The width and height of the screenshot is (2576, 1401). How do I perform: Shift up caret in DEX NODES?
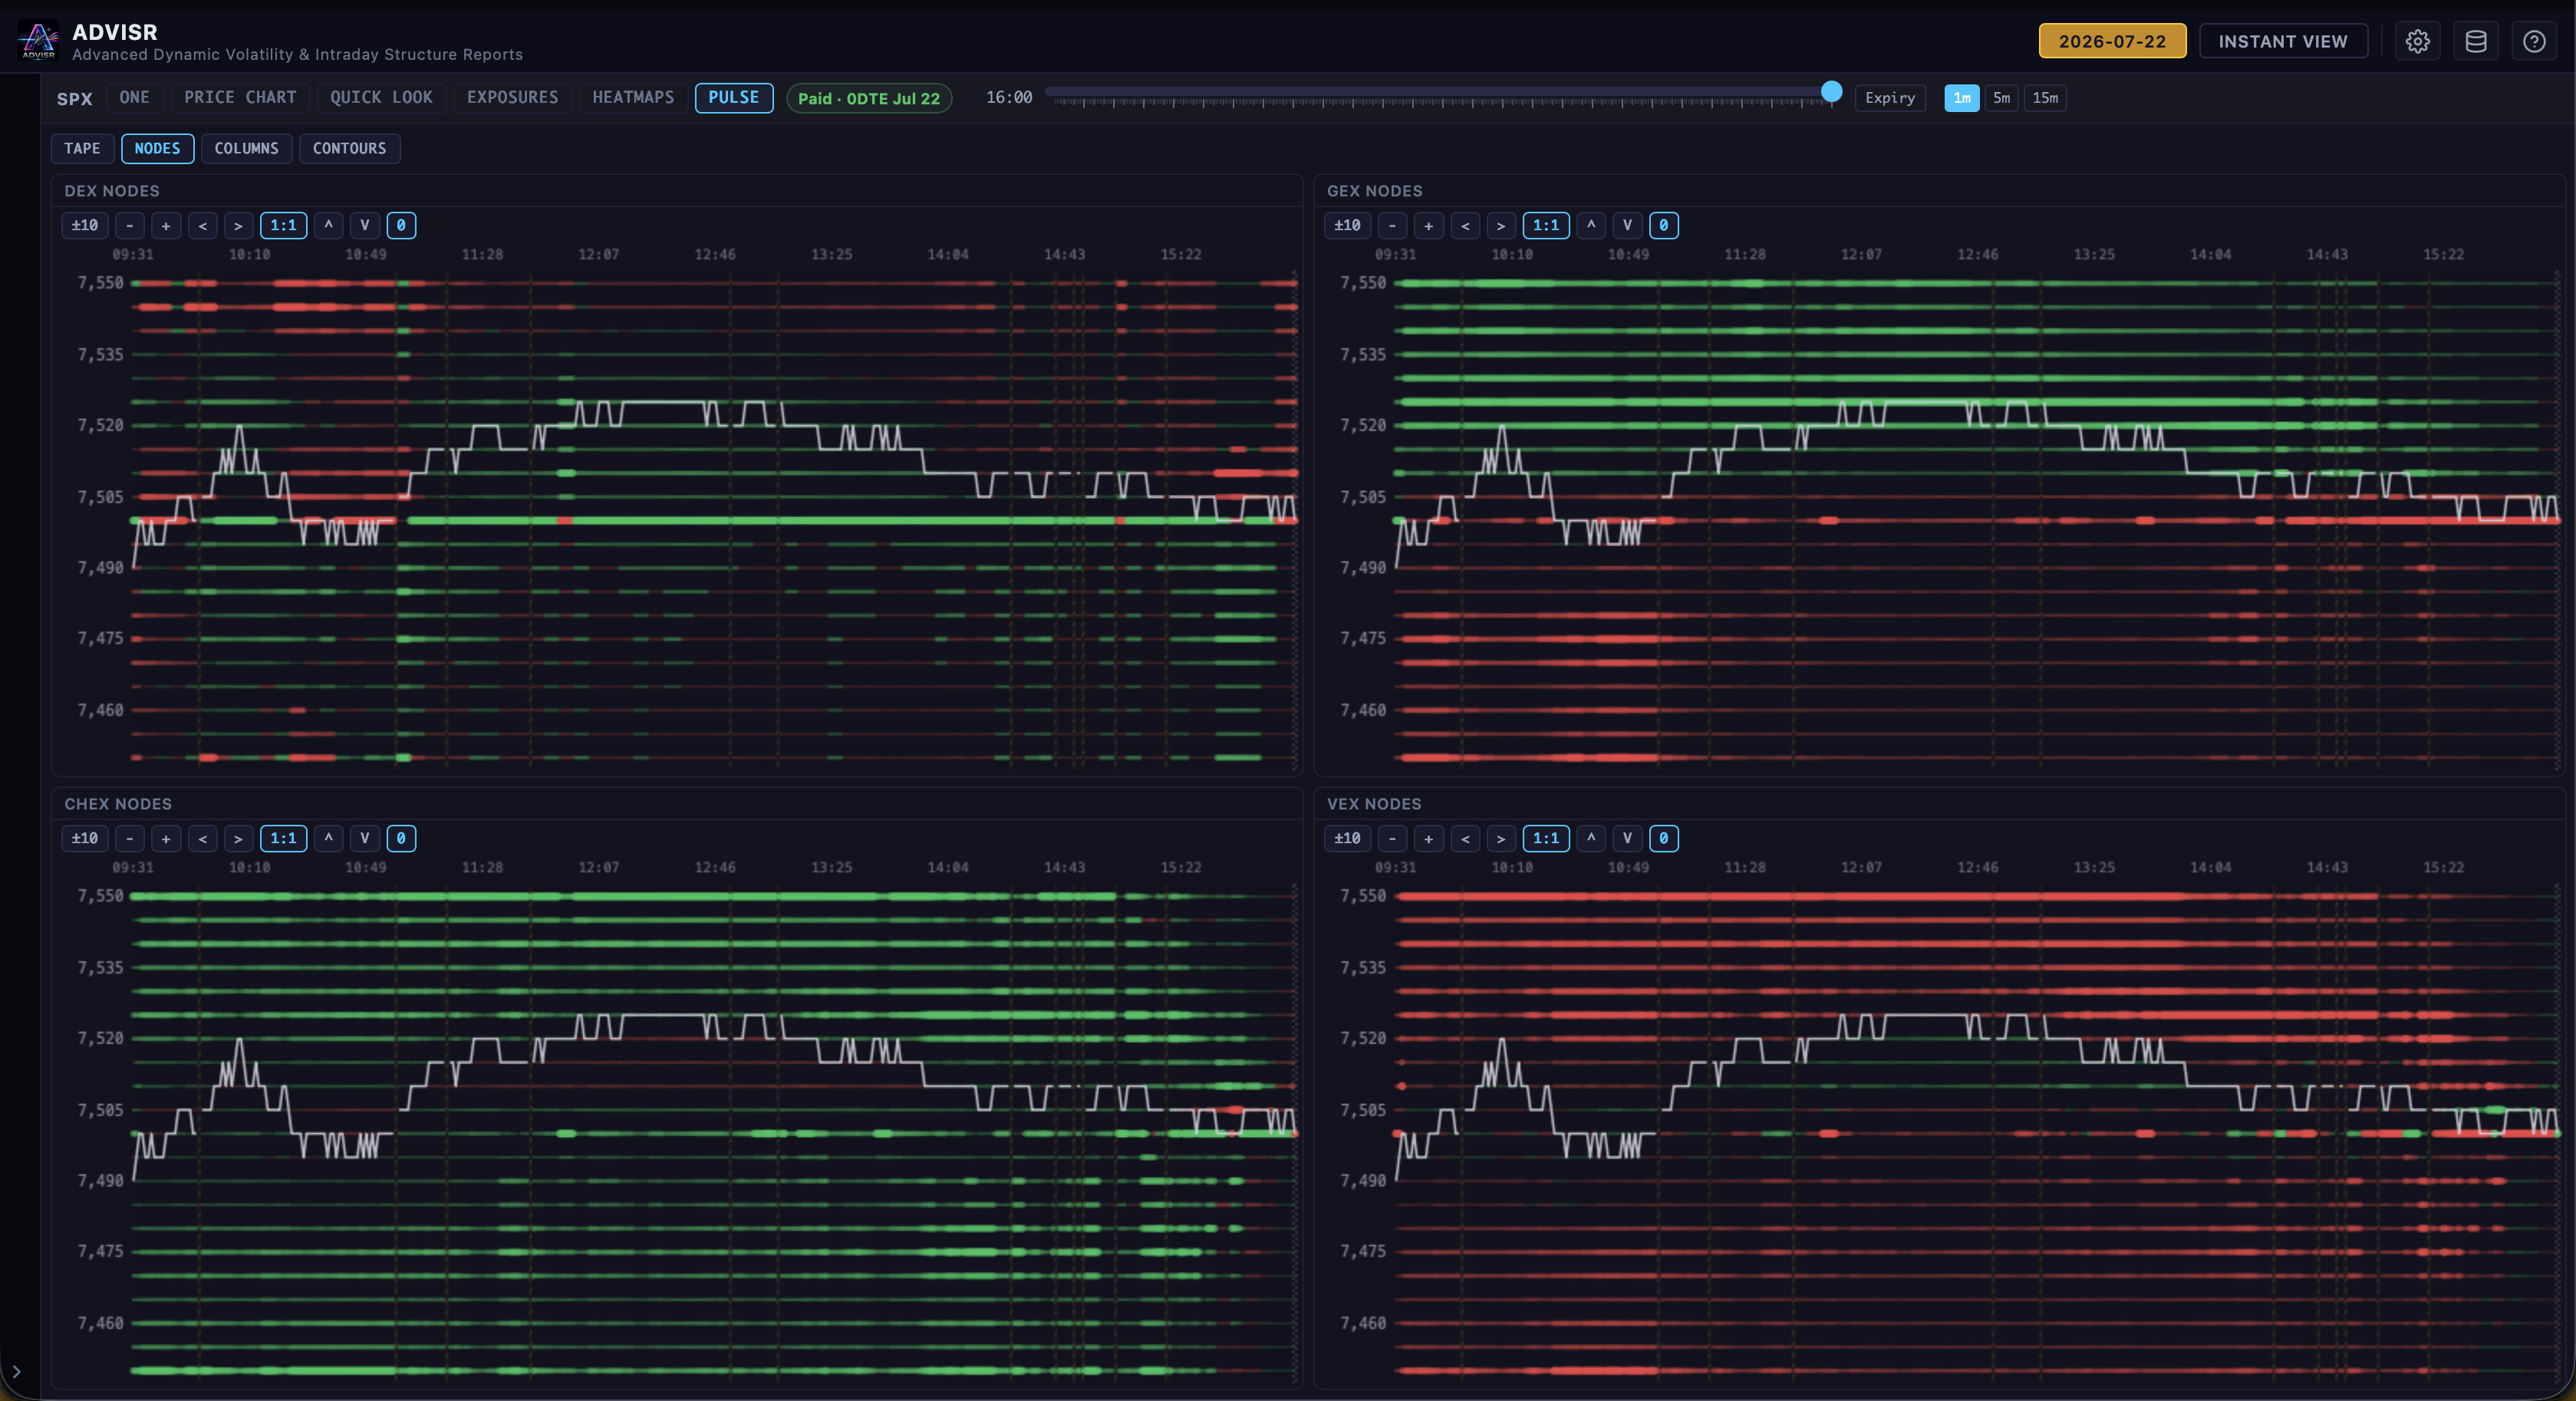coord(328,225)
